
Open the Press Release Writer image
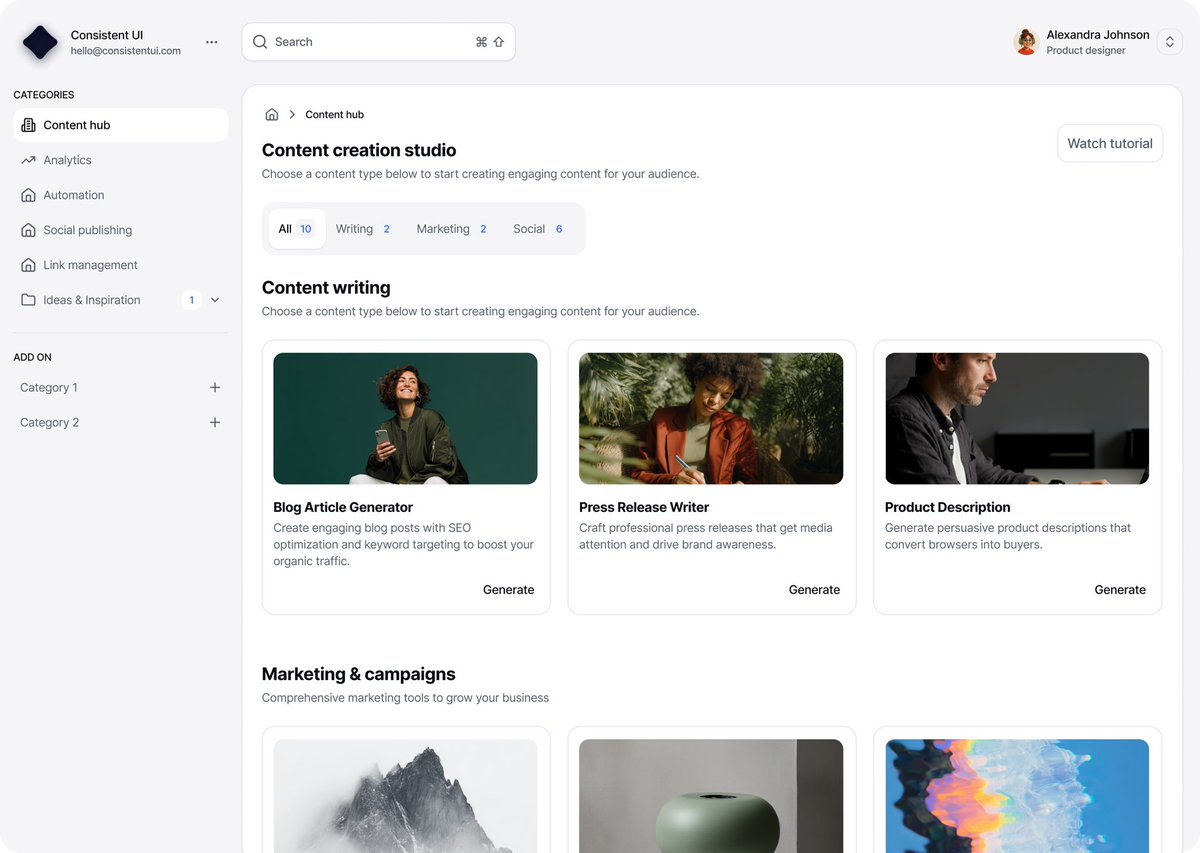[x=711, y=419]
